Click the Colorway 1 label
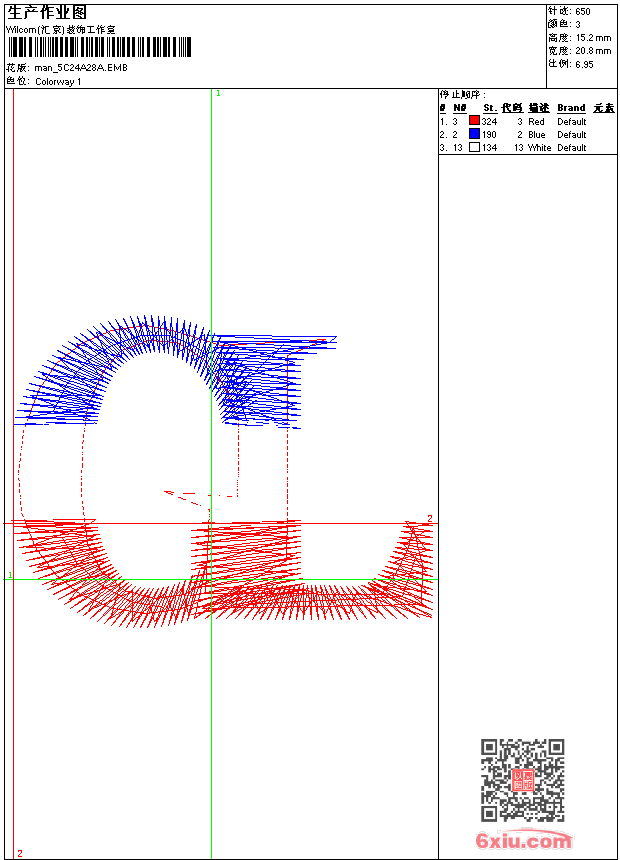This screenshot has width=620, height=860. [x=59, y=81]
